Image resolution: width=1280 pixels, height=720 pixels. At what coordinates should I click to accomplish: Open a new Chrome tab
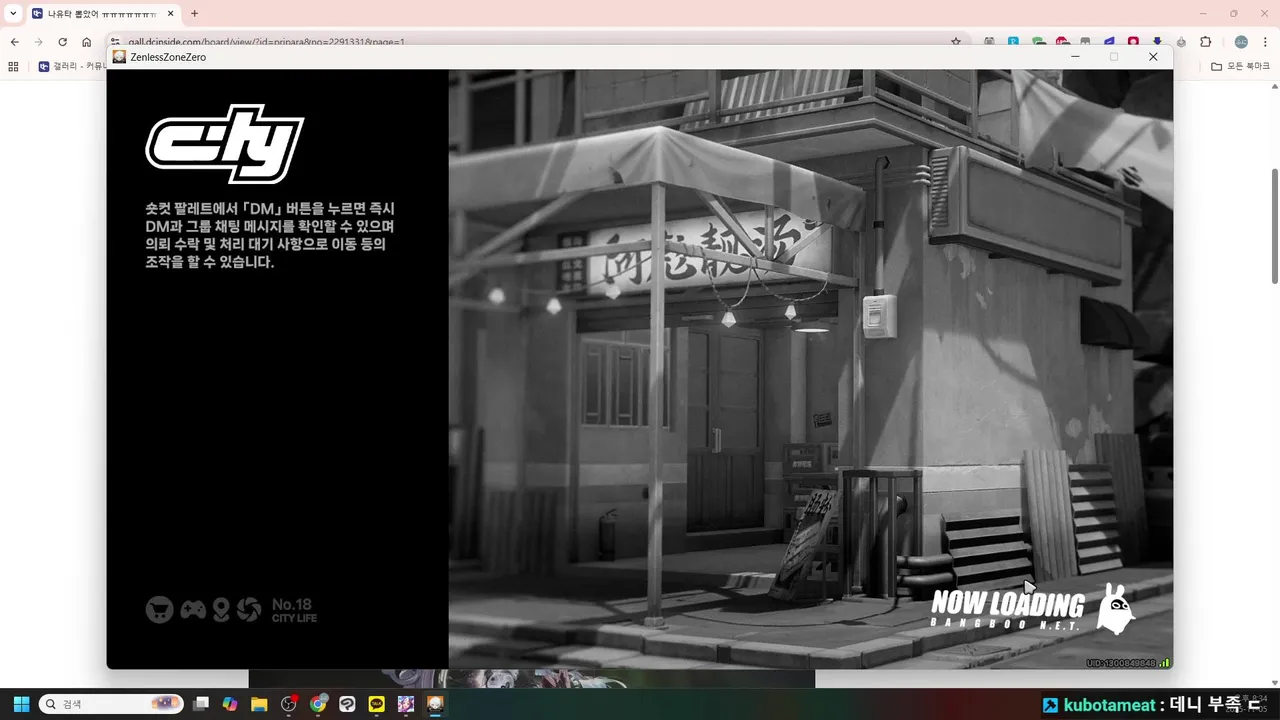coord(194,14)
